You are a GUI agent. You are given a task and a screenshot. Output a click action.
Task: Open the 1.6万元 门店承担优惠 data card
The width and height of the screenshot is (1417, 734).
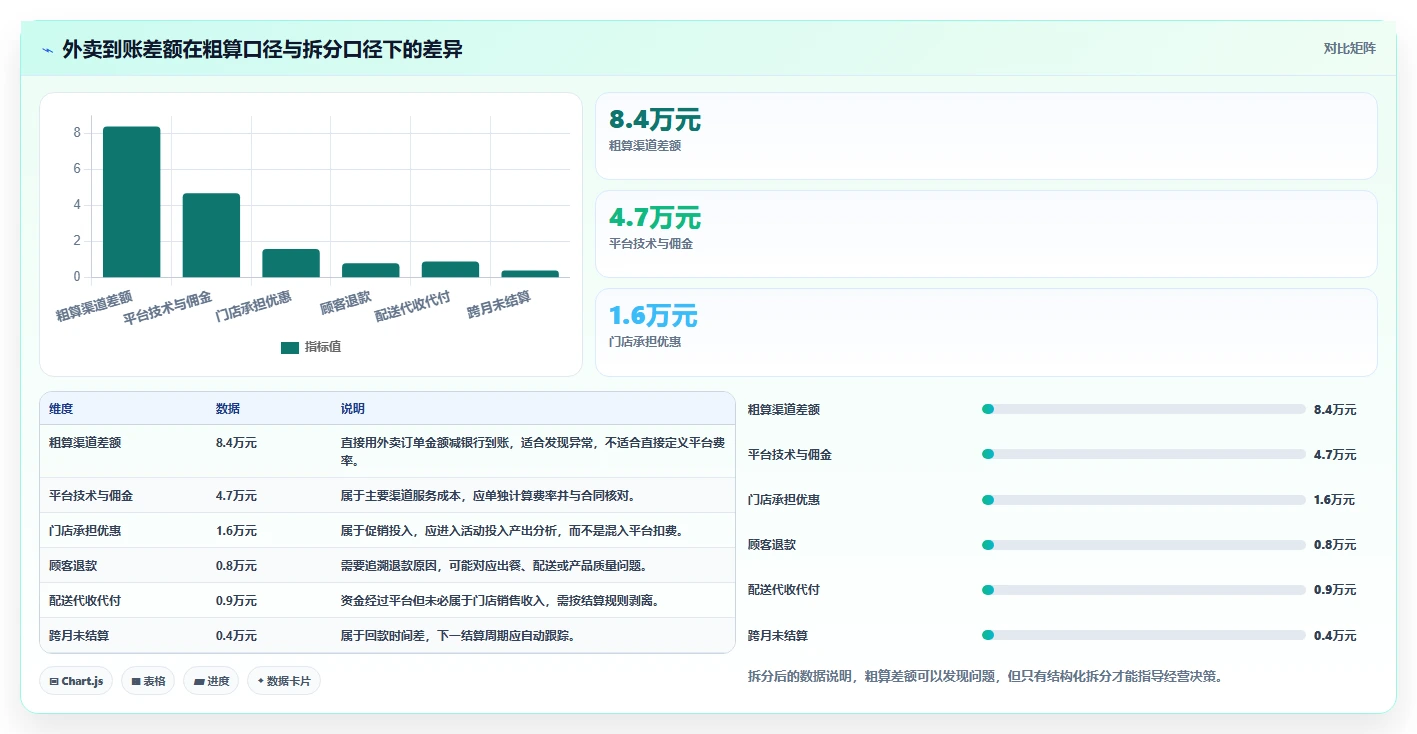click(x=986, y=332)
